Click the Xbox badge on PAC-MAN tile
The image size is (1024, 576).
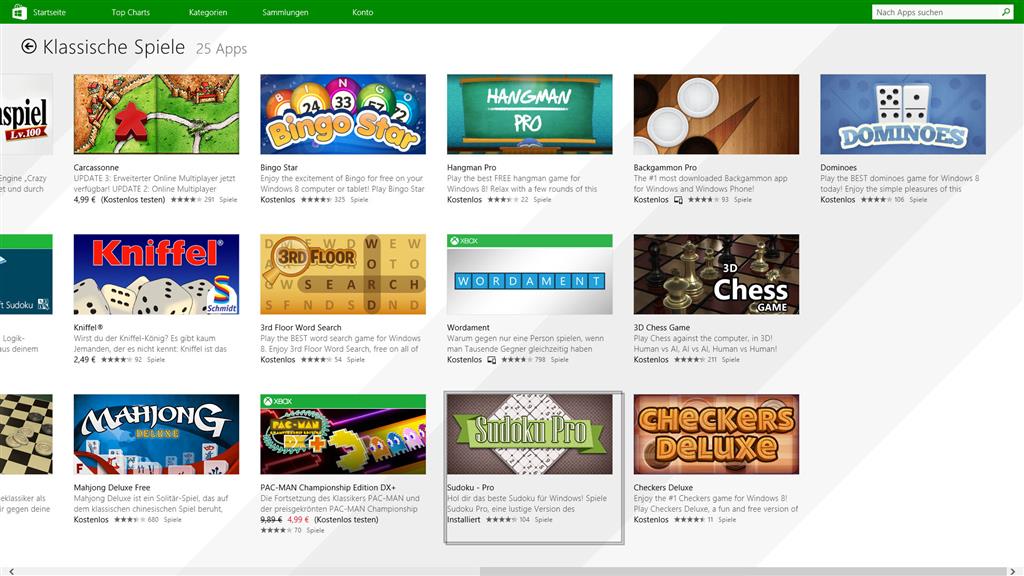click(x=278, y=401)
